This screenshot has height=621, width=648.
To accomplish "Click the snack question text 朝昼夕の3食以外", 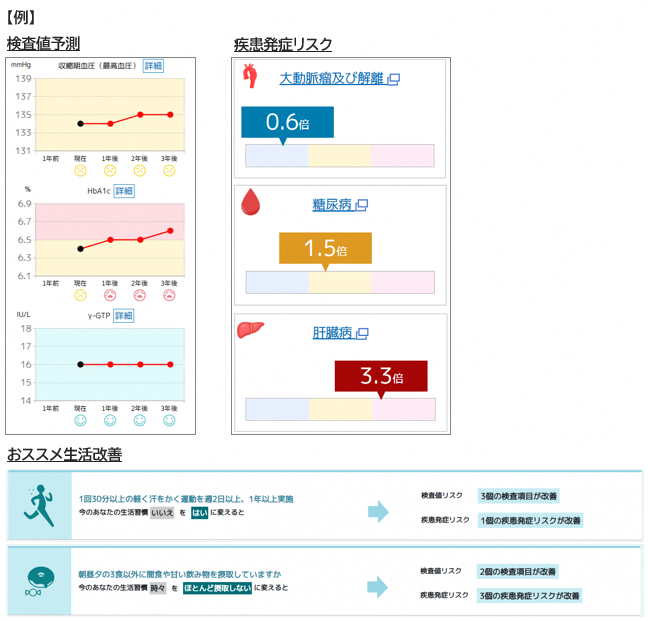I will click(180, 574).
